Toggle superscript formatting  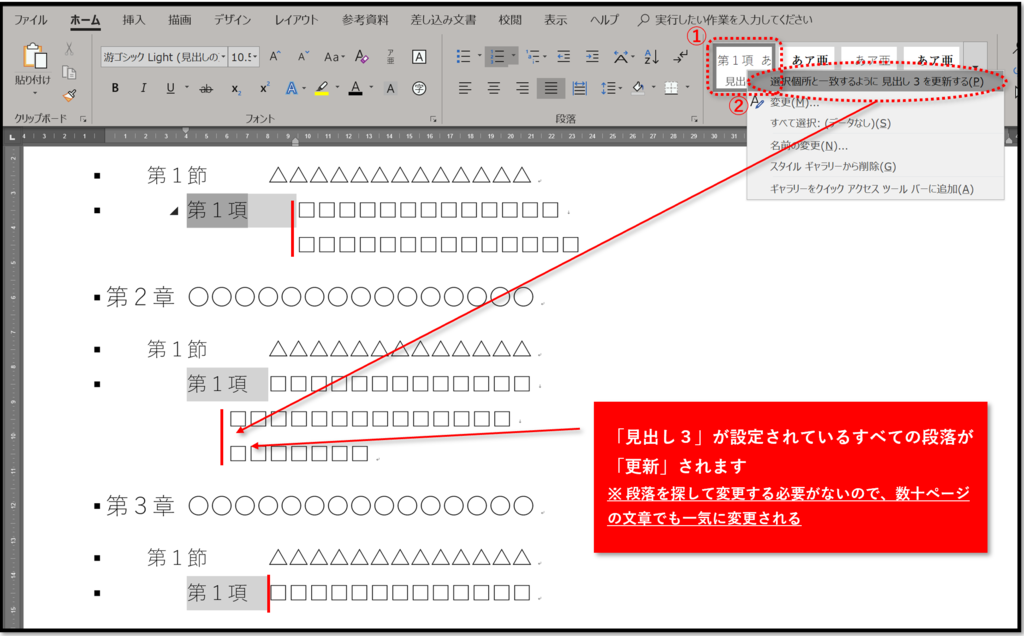click(x=264, y=87)
